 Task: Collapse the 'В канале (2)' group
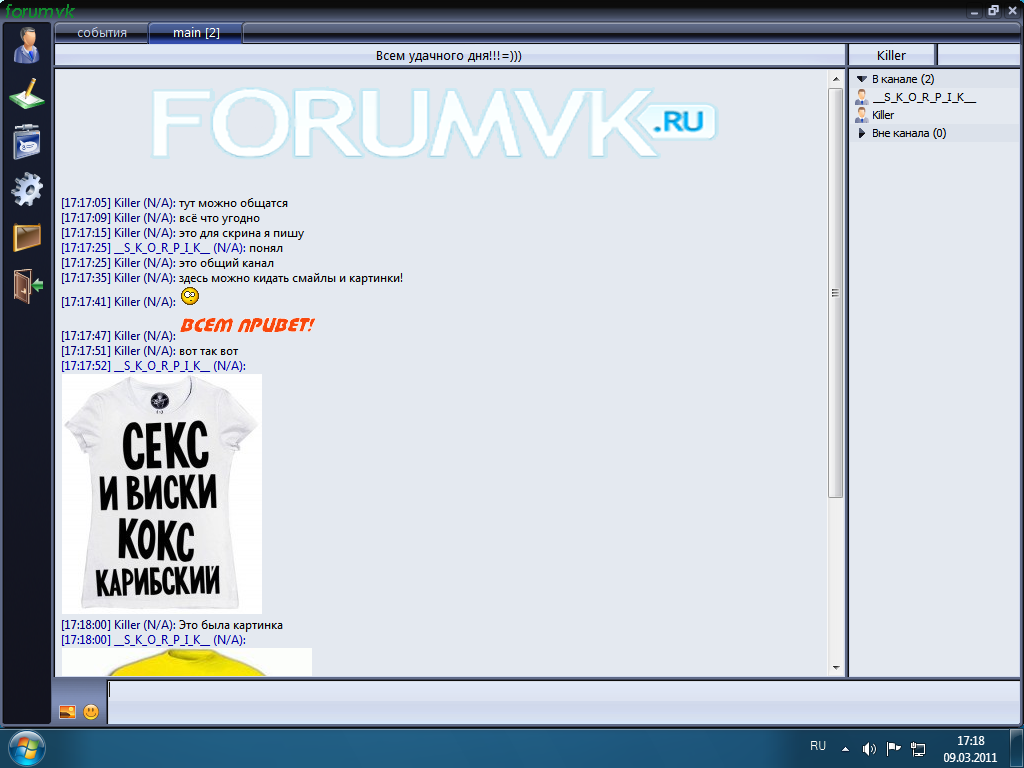(x=861, y=79)
